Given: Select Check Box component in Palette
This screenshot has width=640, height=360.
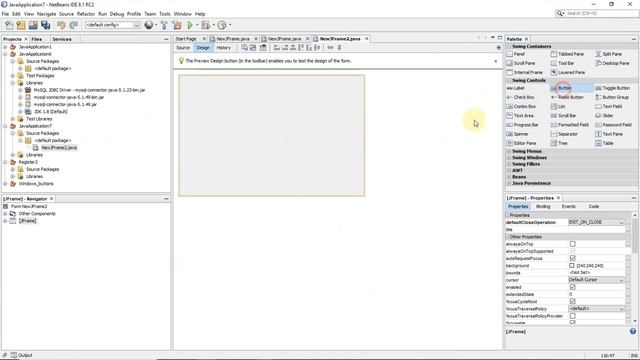Looking at the screenshot, I should (520, 97).
